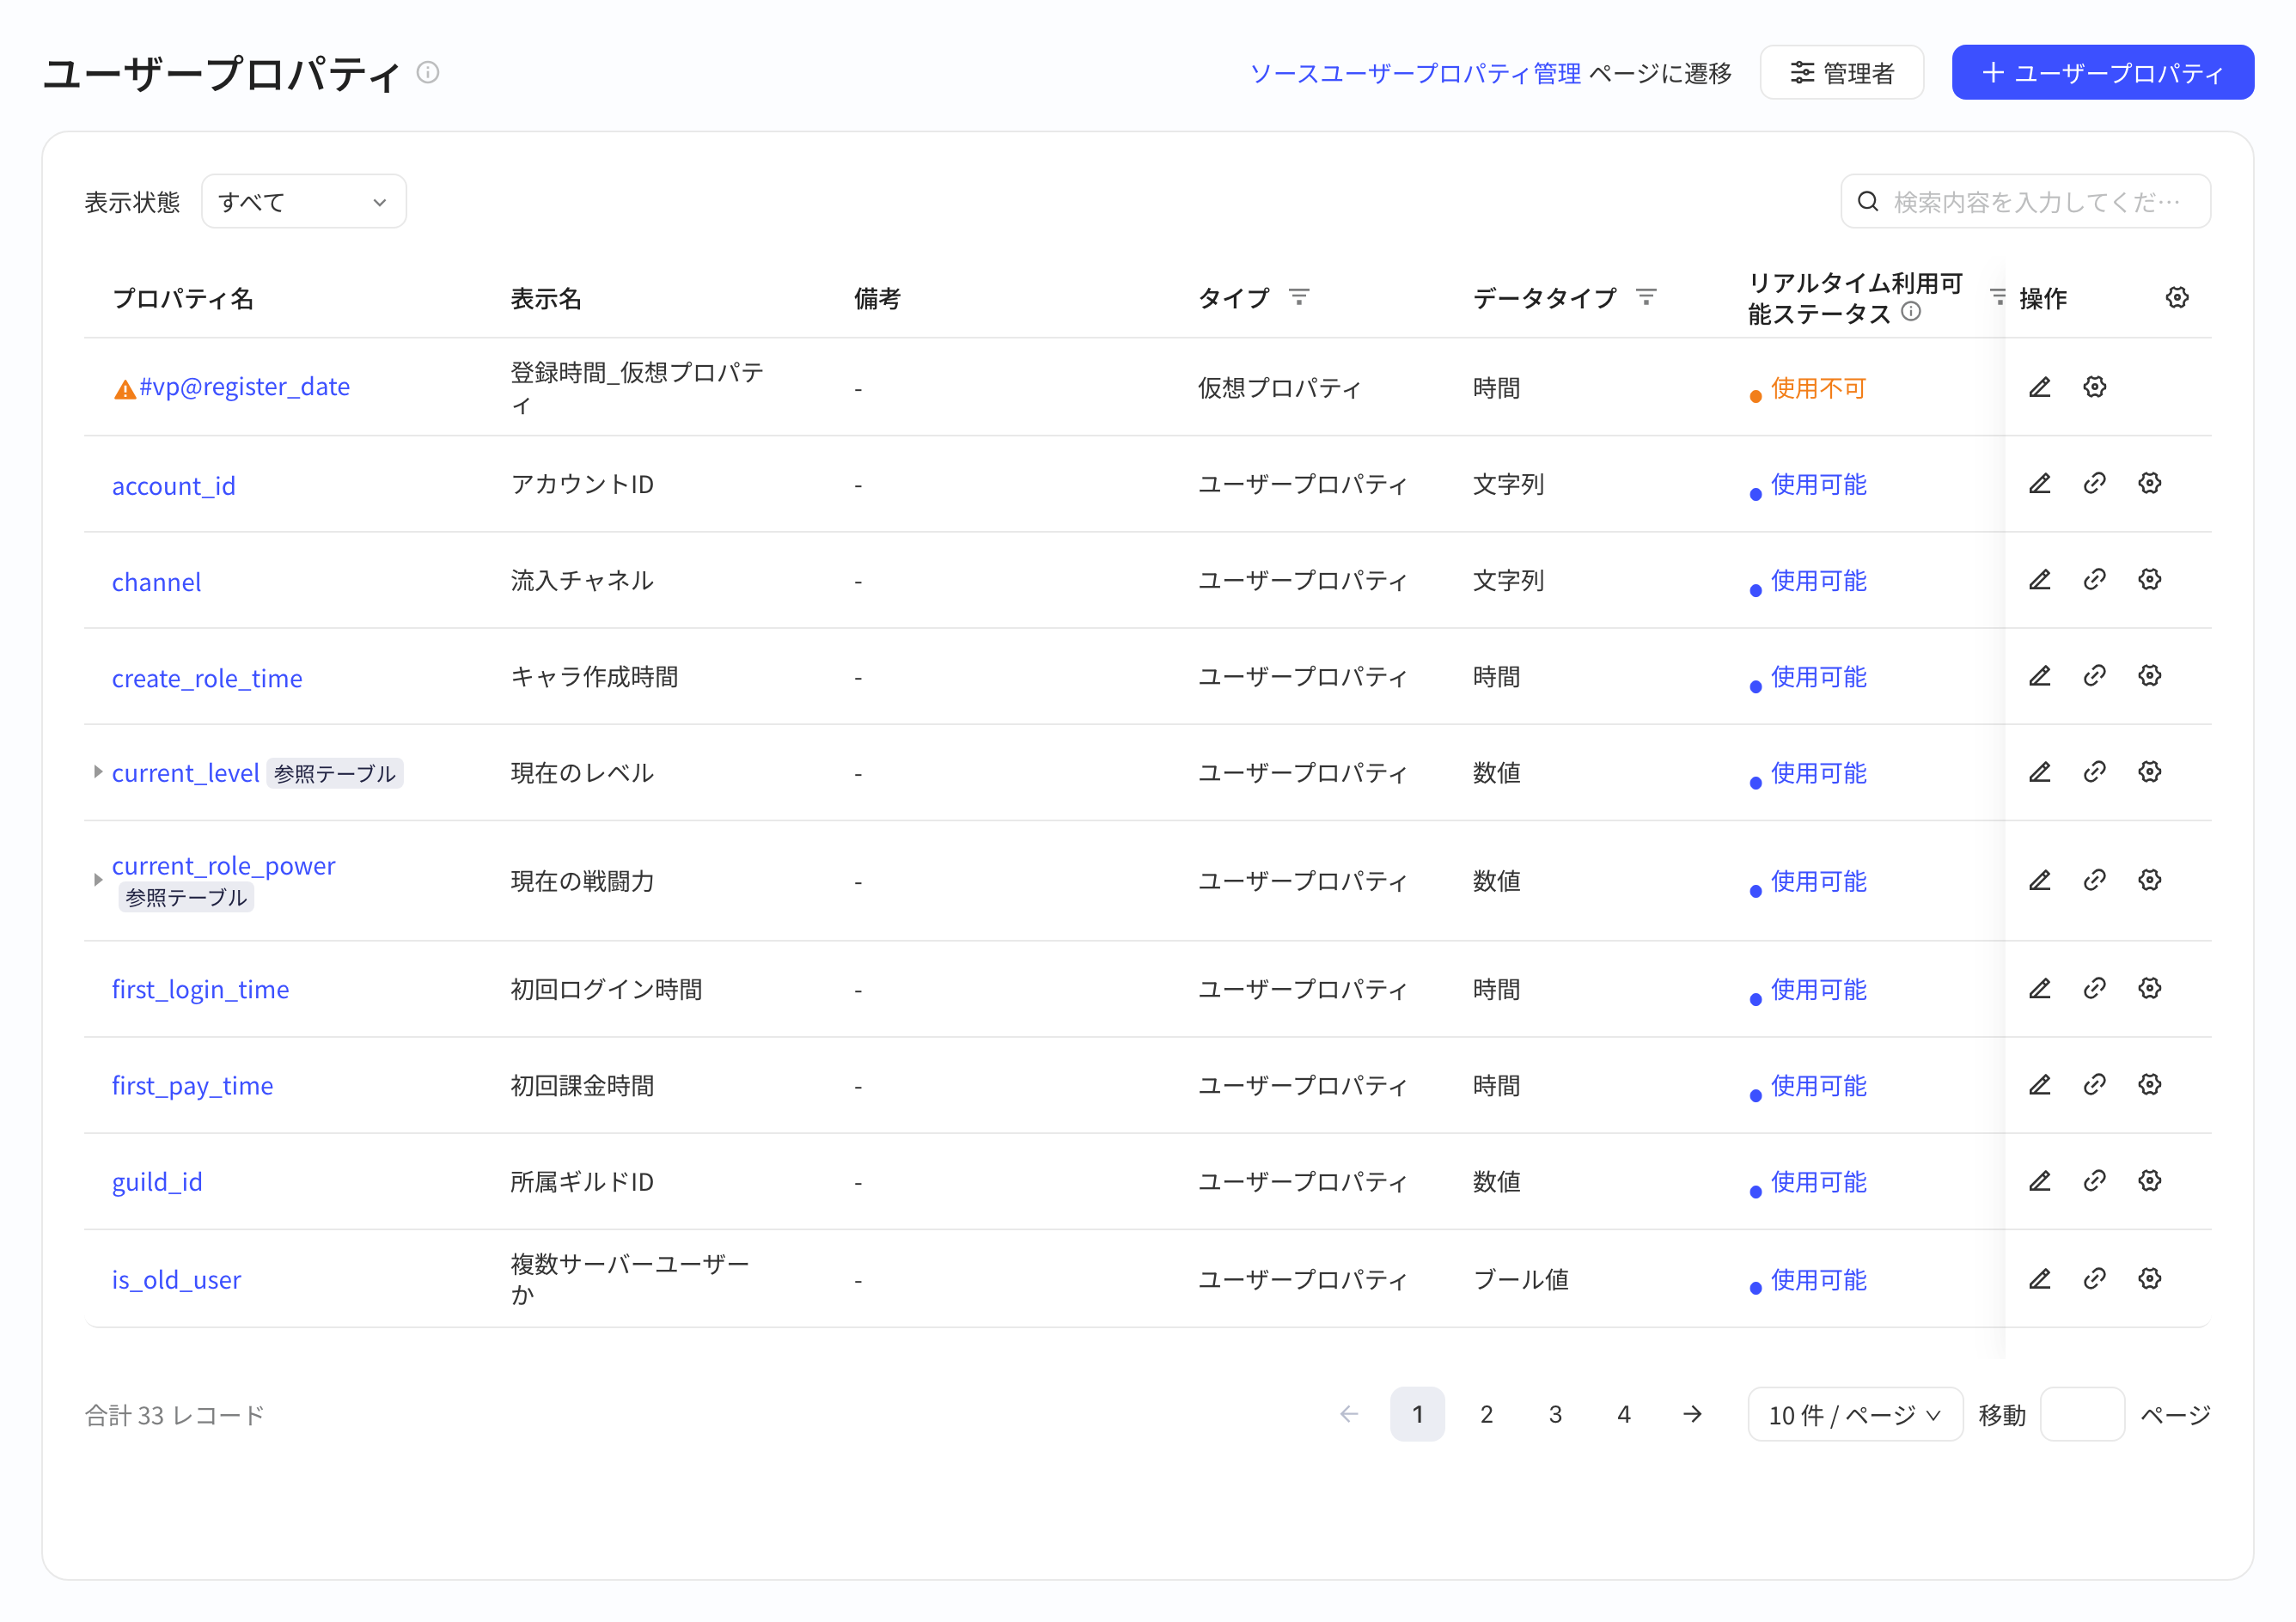Click link icon for channel row
2296x1622 pixels.
pyautogui.click(x=2094, y=580)
